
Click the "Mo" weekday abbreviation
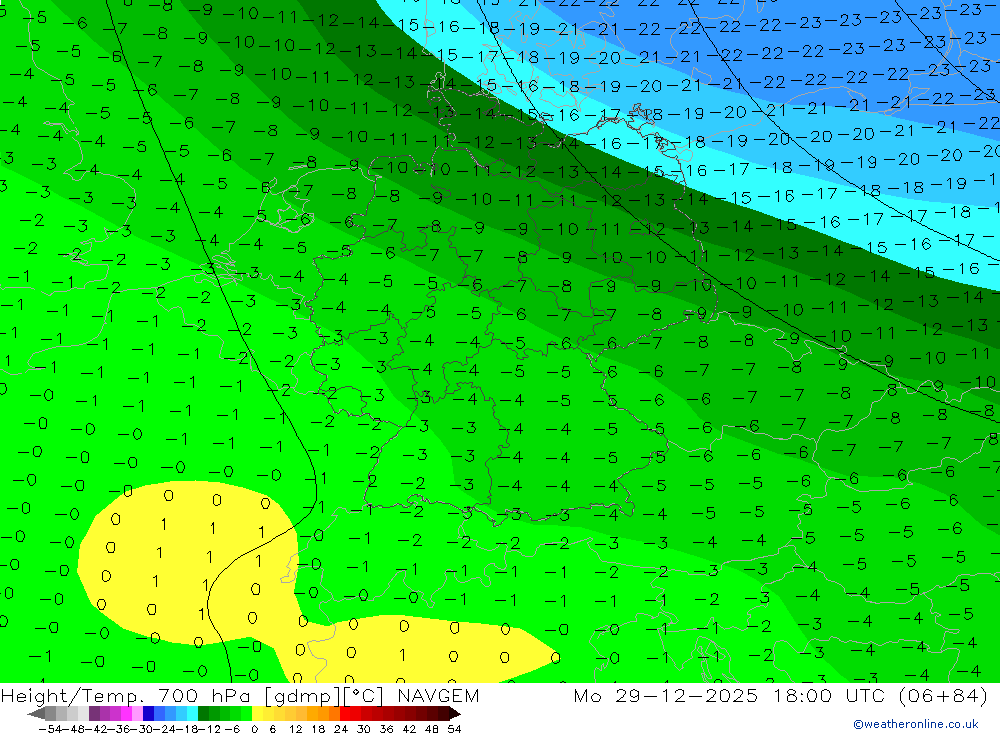(587, 696)
